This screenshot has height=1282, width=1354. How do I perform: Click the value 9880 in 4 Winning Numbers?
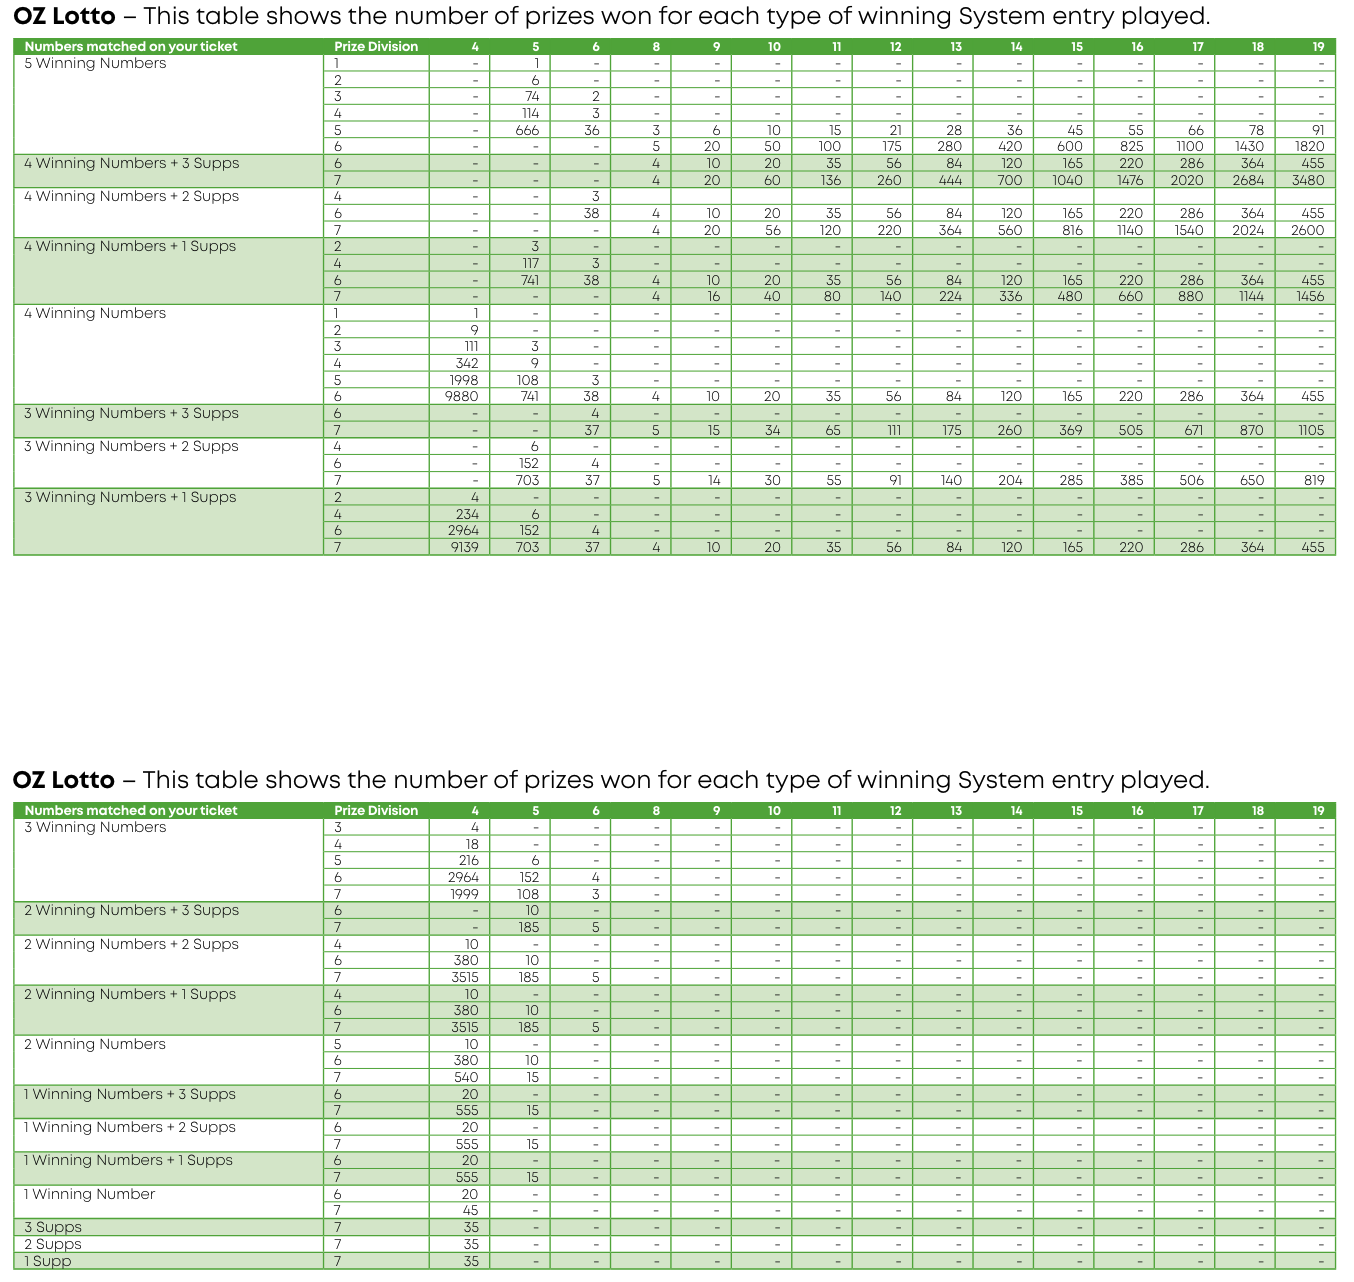(x=462, y=397)
